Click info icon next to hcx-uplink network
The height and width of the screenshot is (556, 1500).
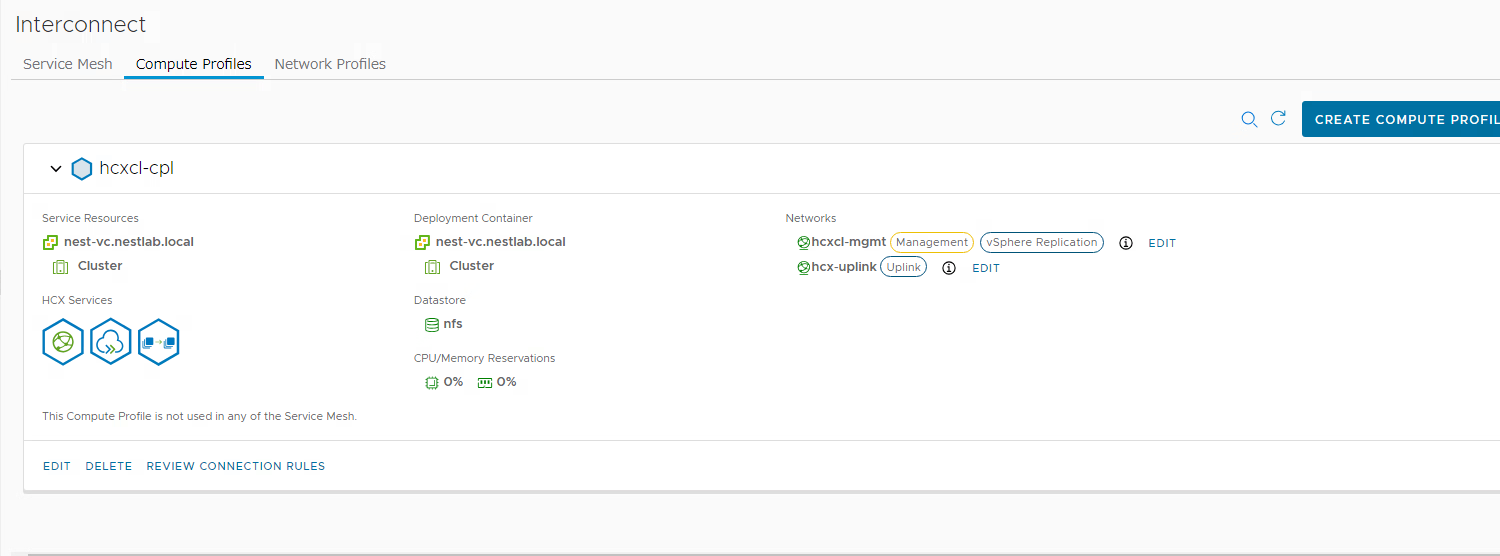coord(949,268)
